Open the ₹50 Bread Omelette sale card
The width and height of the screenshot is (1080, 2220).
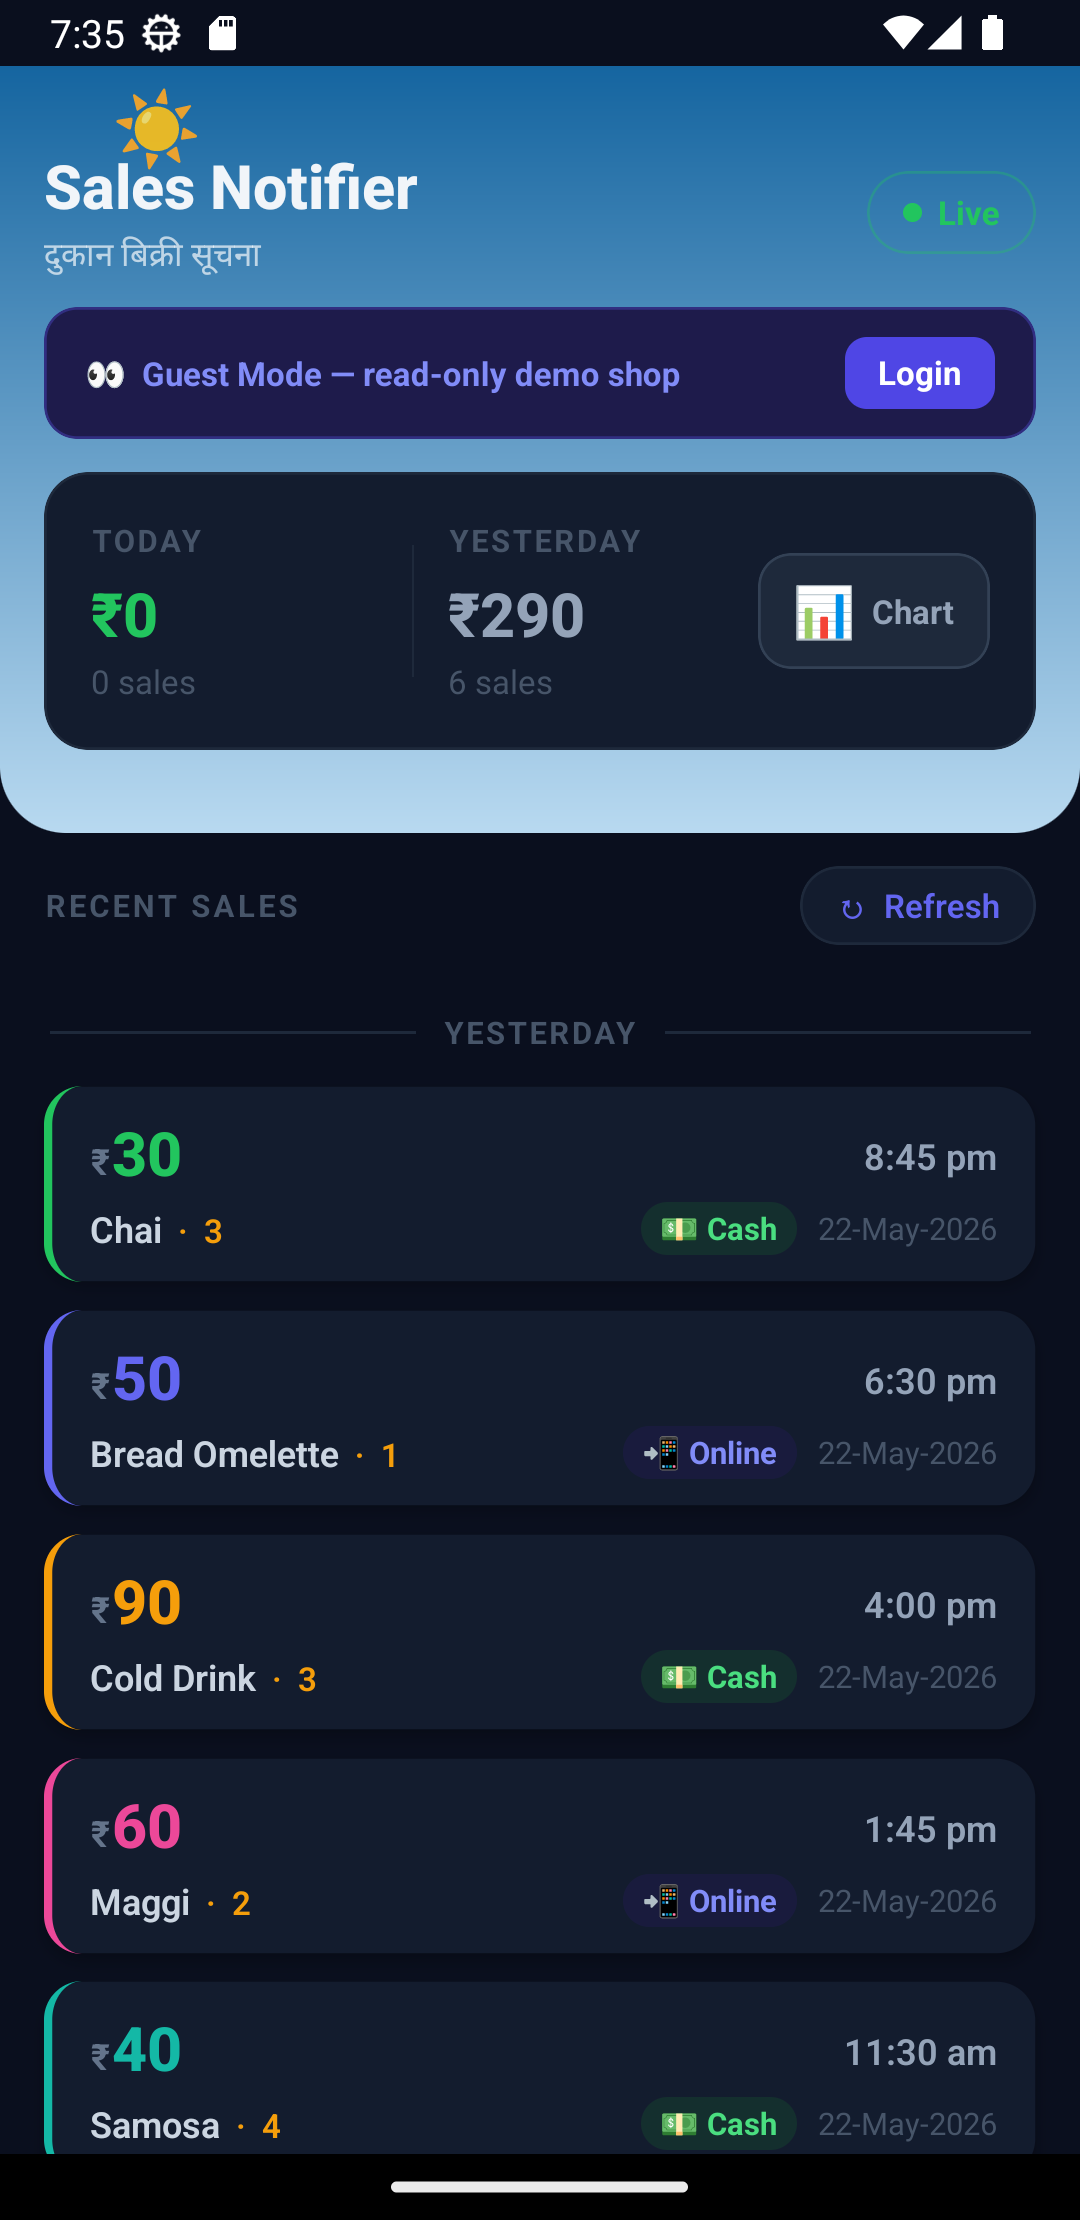pyautogui.click(x=540, y=1408)
